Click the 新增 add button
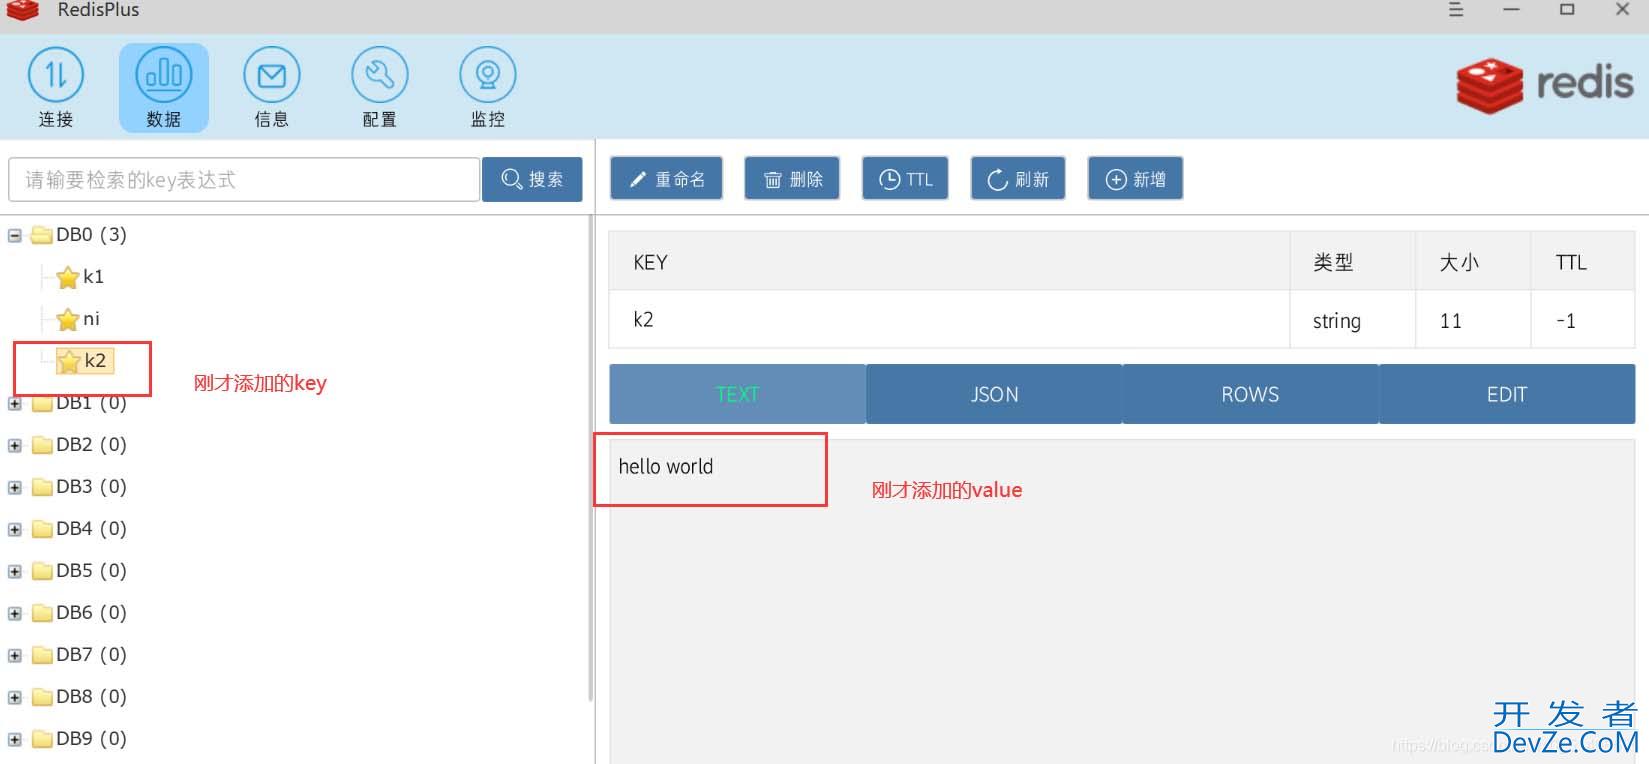The image size is (1649, 764). point(1135,179)
